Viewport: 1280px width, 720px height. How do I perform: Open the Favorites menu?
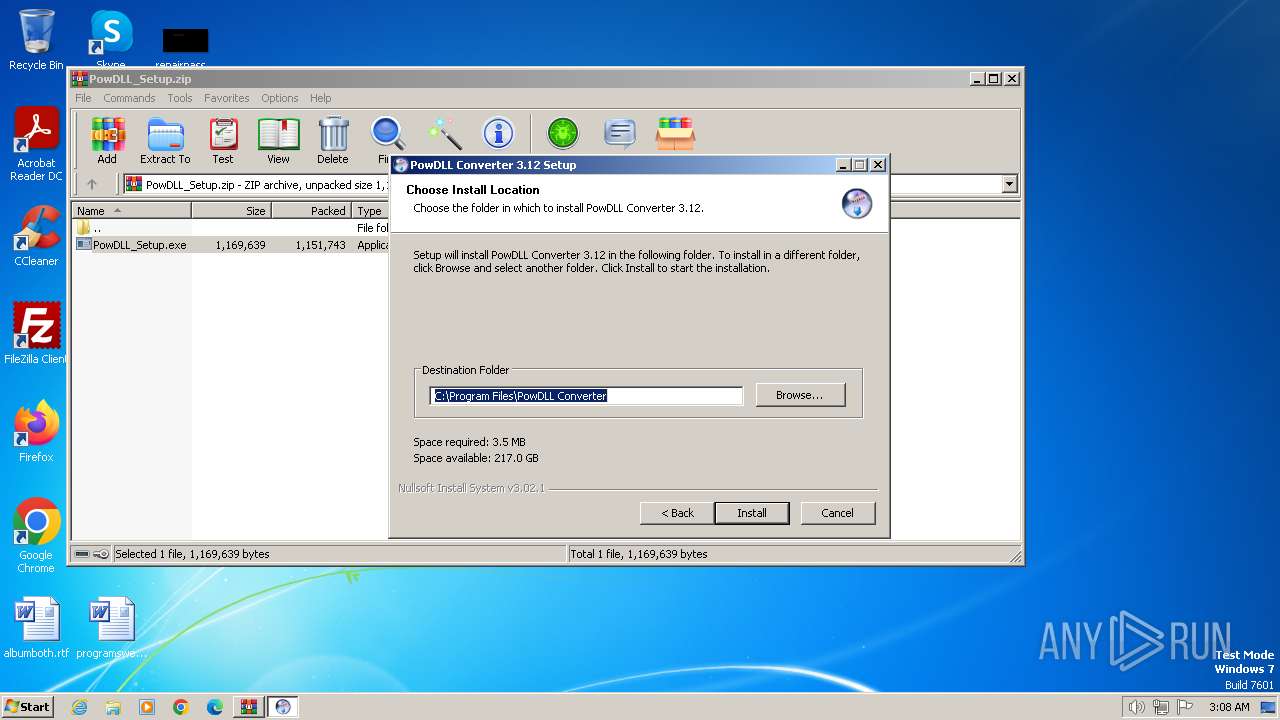[227, 98]
